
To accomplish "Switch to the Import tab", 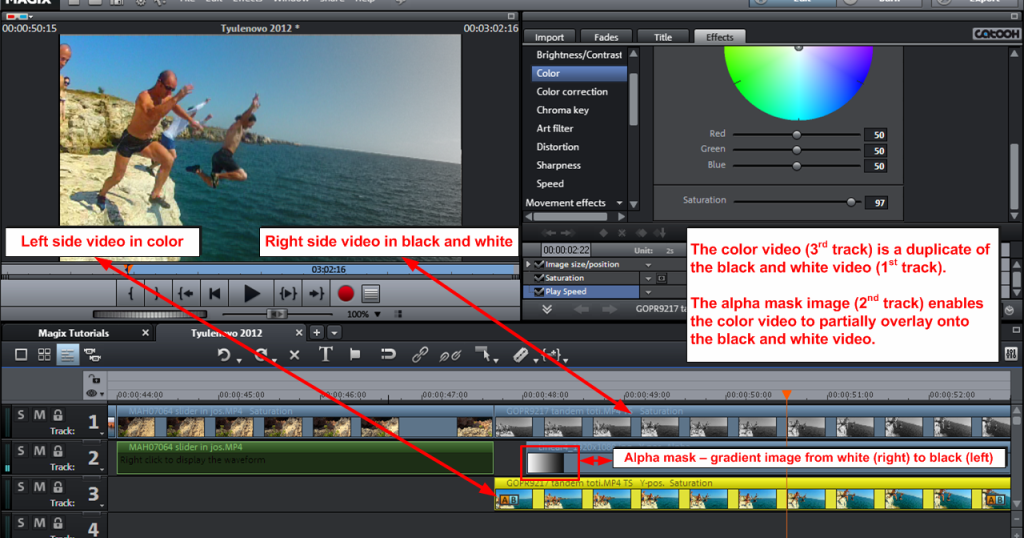I will coord(549,37).
